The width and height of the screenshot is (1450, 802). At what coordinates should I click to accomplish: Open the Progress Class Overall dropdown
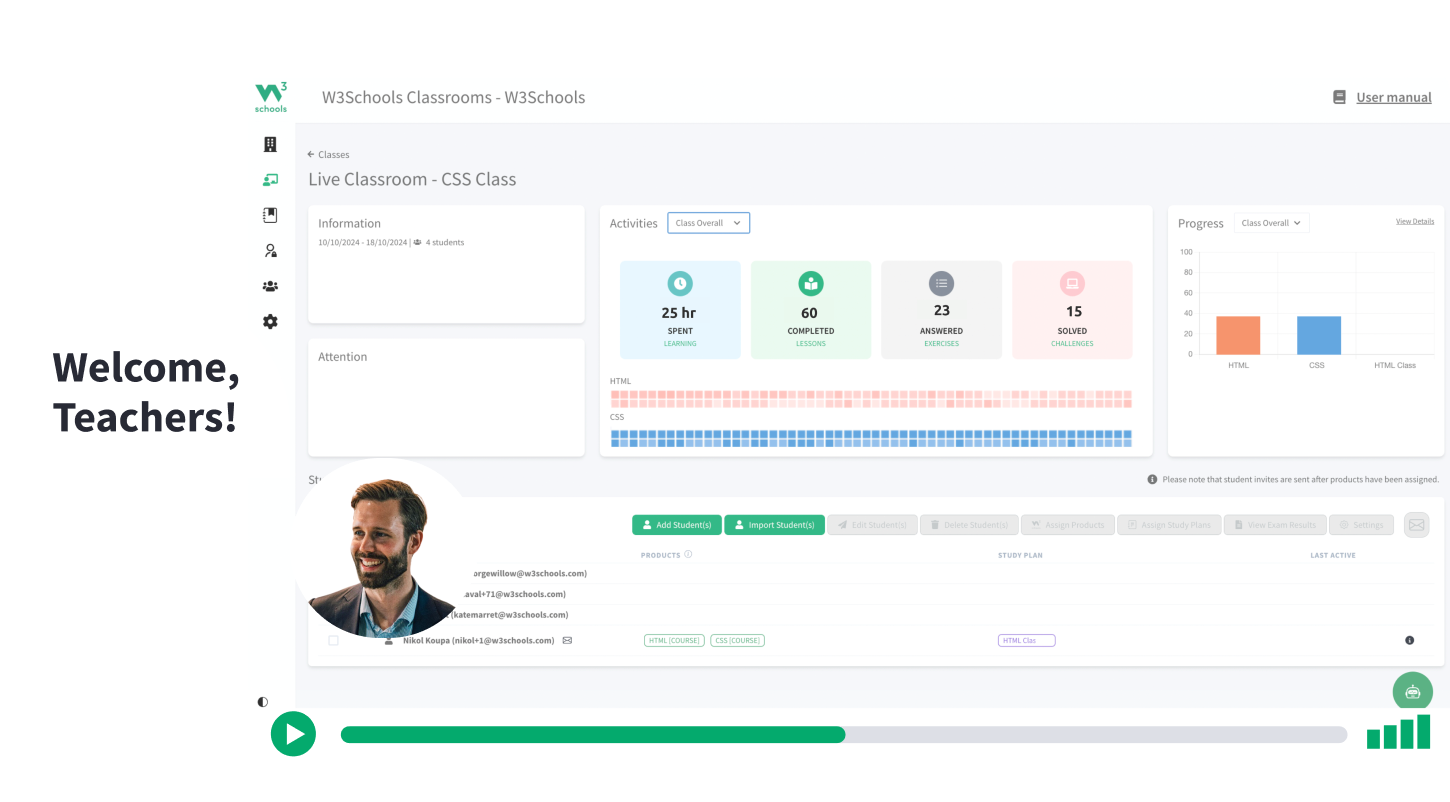(x=1271, y=223)
